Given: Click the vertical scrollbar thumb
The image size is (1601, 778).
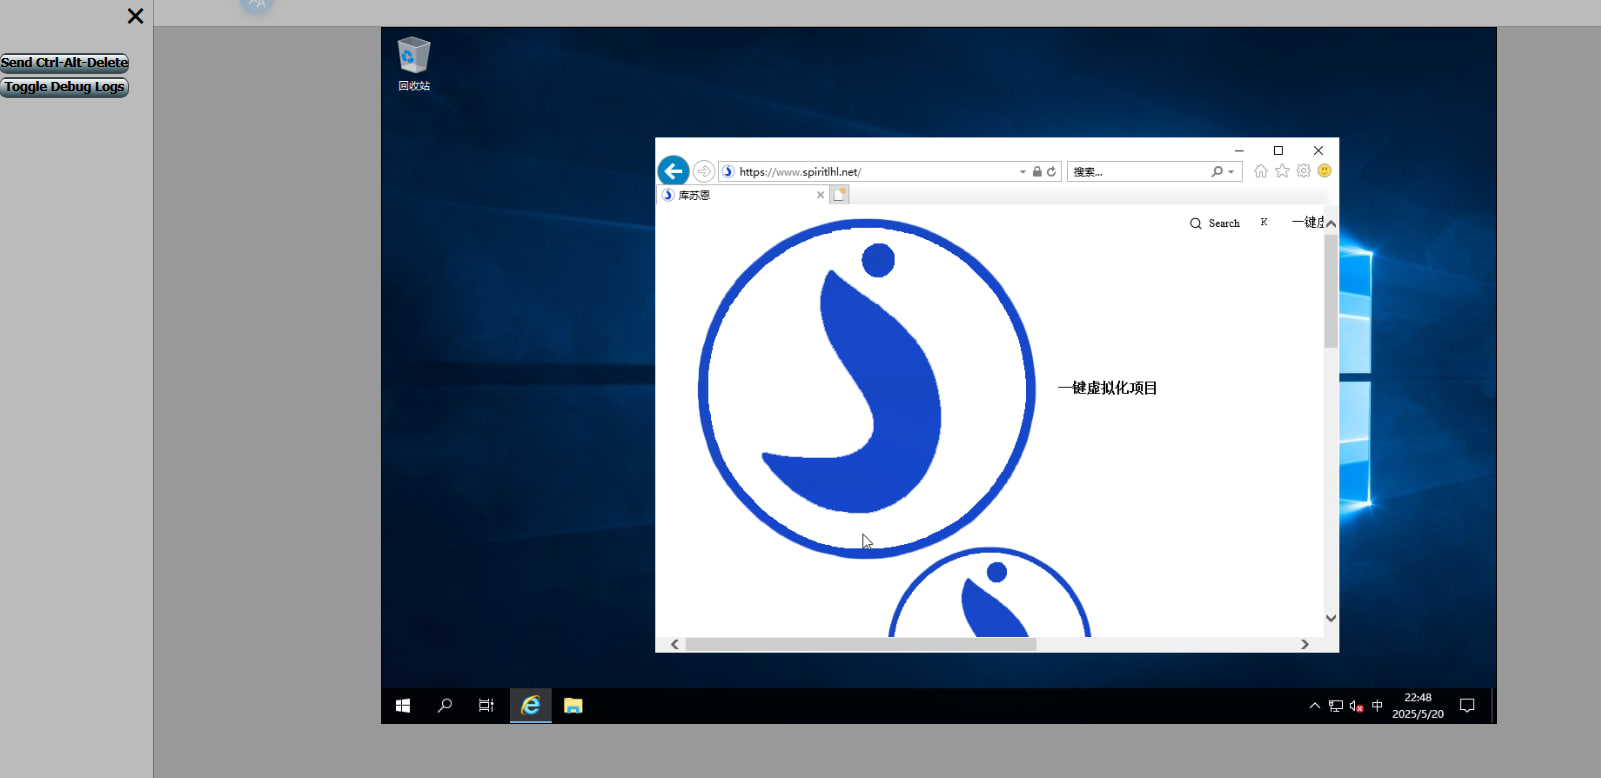Looking at the screenshot, I should pyautogui.click(x=1331, y=290).
